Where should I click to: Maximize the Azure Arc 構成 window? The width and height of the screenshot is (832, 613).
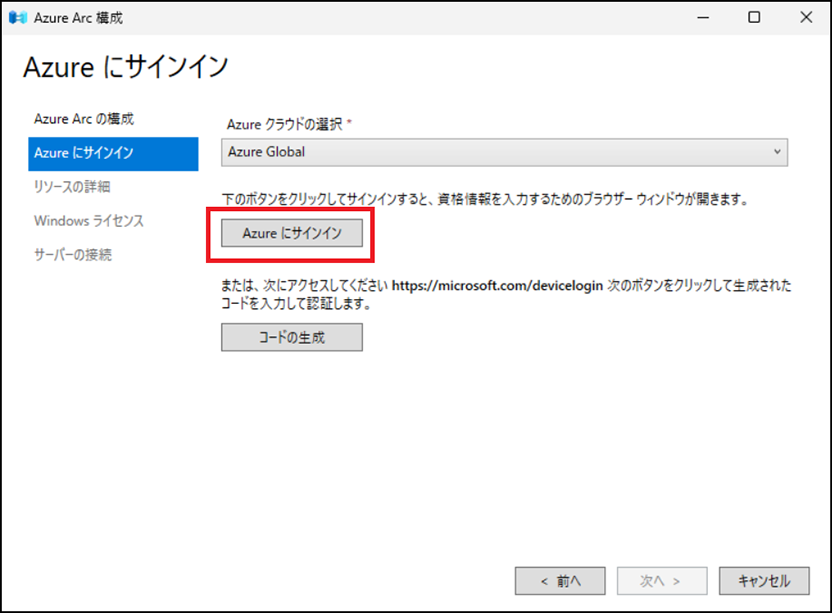click(754, 18)
